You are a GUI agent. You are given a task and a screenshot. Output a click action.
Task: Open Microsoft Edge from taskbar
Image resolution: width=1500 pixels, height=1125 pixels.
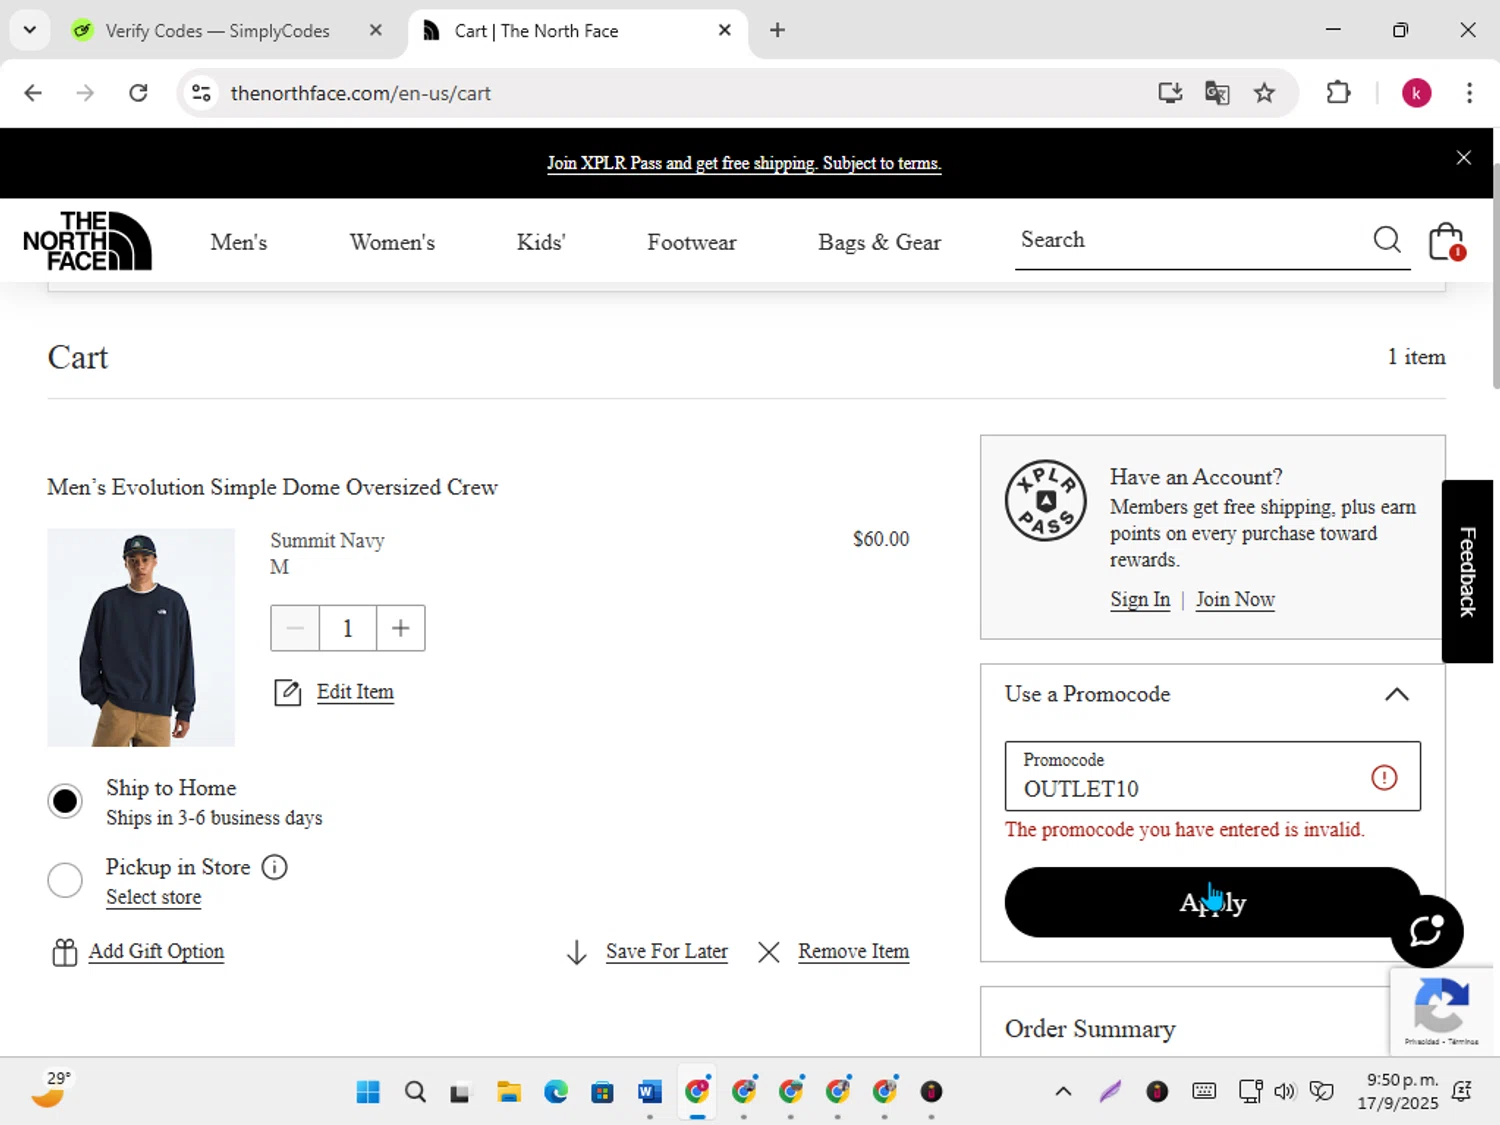556,1092
